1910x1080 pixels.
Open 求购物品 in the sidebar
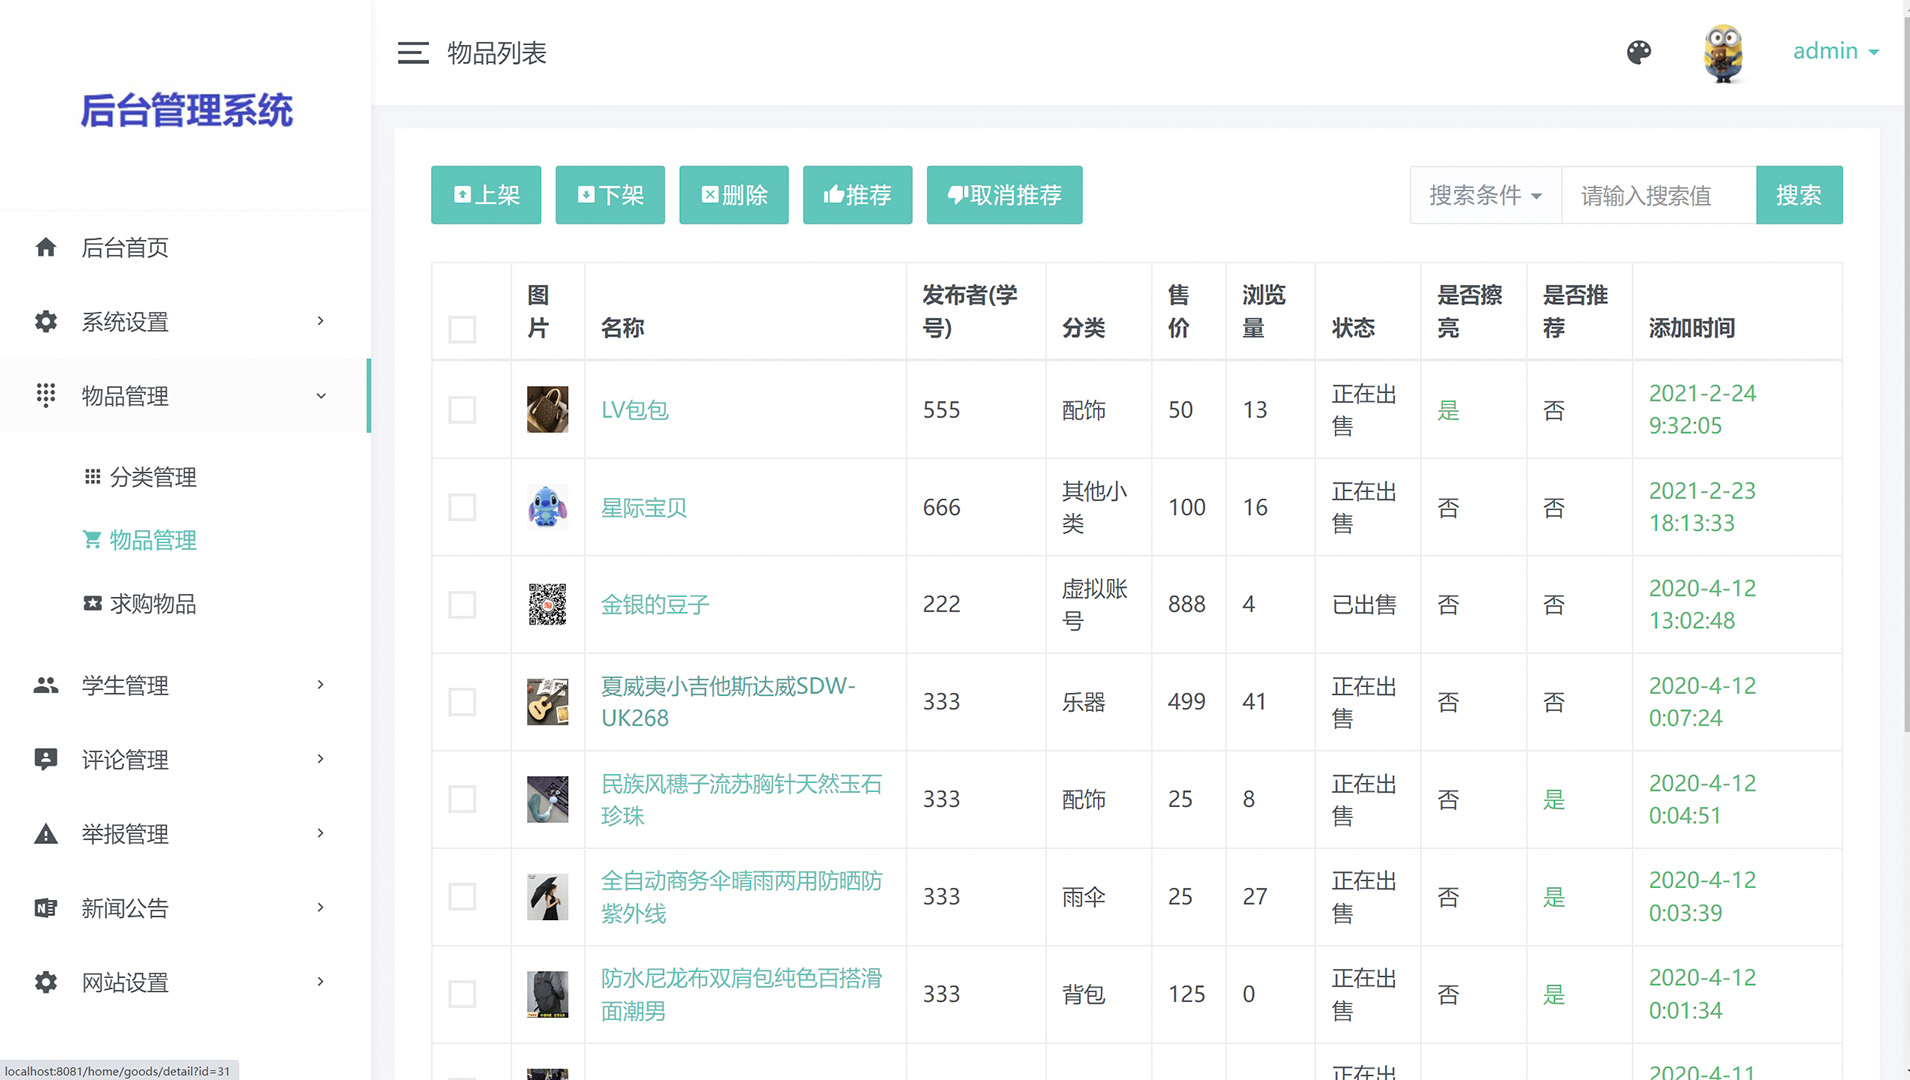(152, 604)
